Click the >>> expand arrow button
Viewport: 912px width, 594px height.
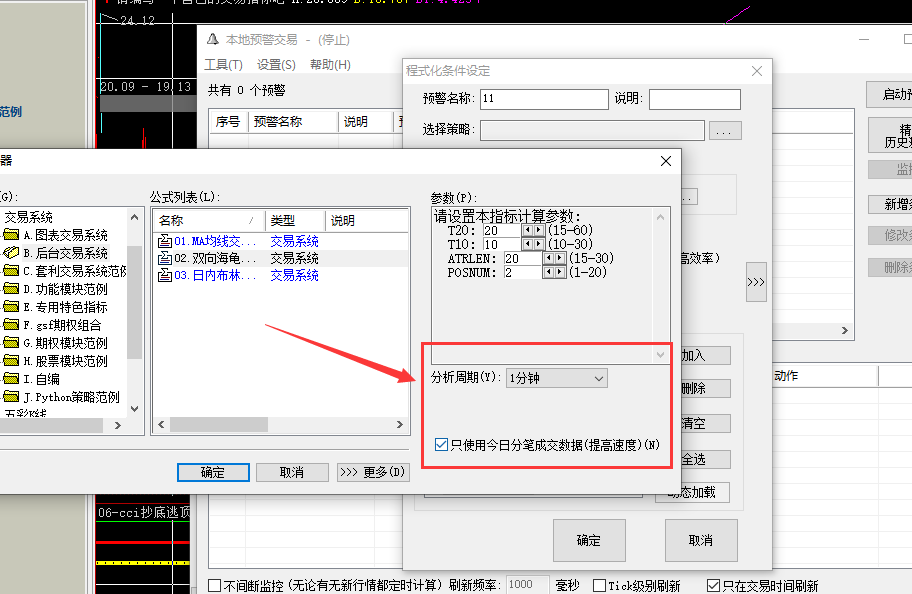point(755,283)
